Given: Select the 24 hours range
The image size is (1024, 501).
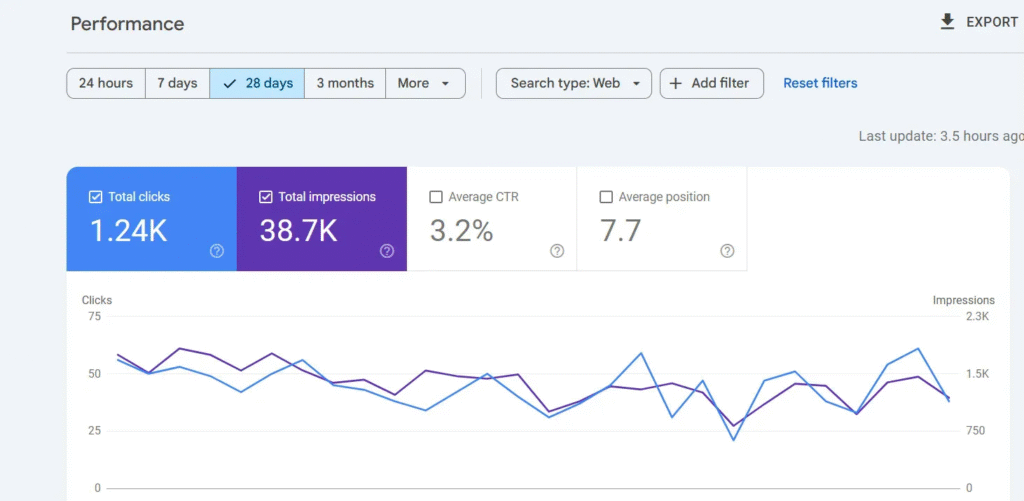Looking at the screenshot, I should (106, 84).
